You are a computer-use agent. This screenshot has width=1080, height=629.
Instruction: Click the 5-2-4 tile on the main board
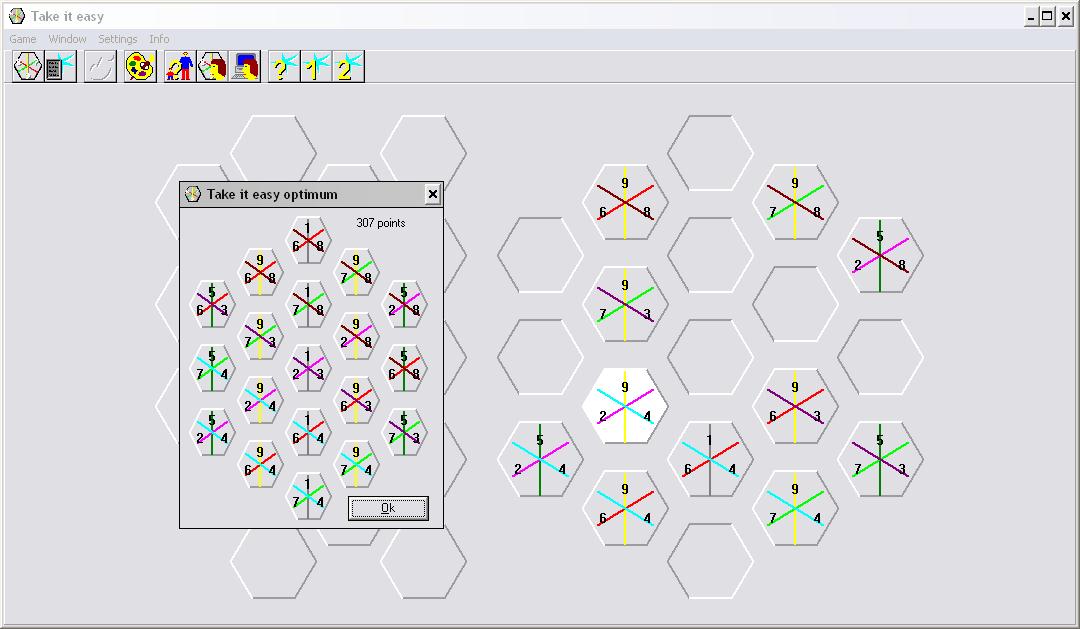(x=541, y=459)
